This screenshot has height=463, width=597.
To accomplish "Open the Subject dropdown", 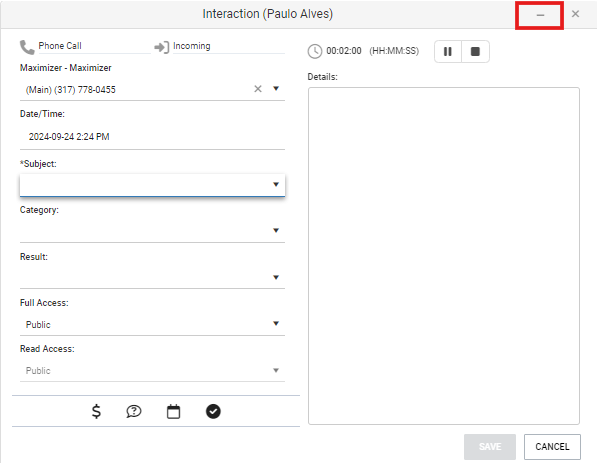I will click(x=152, y=185).
